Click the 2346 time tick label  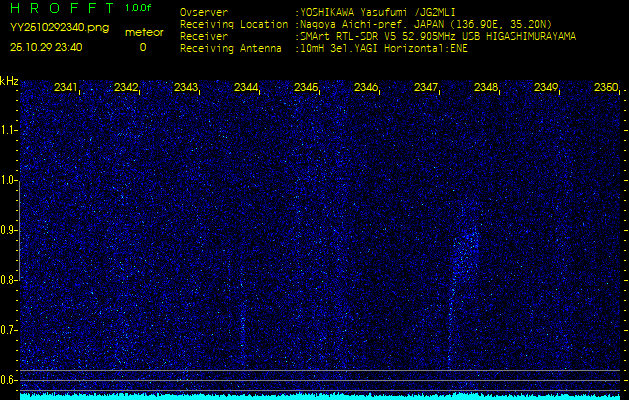pos(366,88)
